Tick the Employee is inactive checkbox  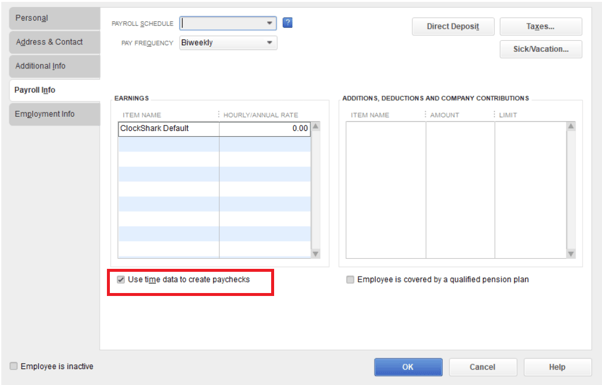[13, 366]
